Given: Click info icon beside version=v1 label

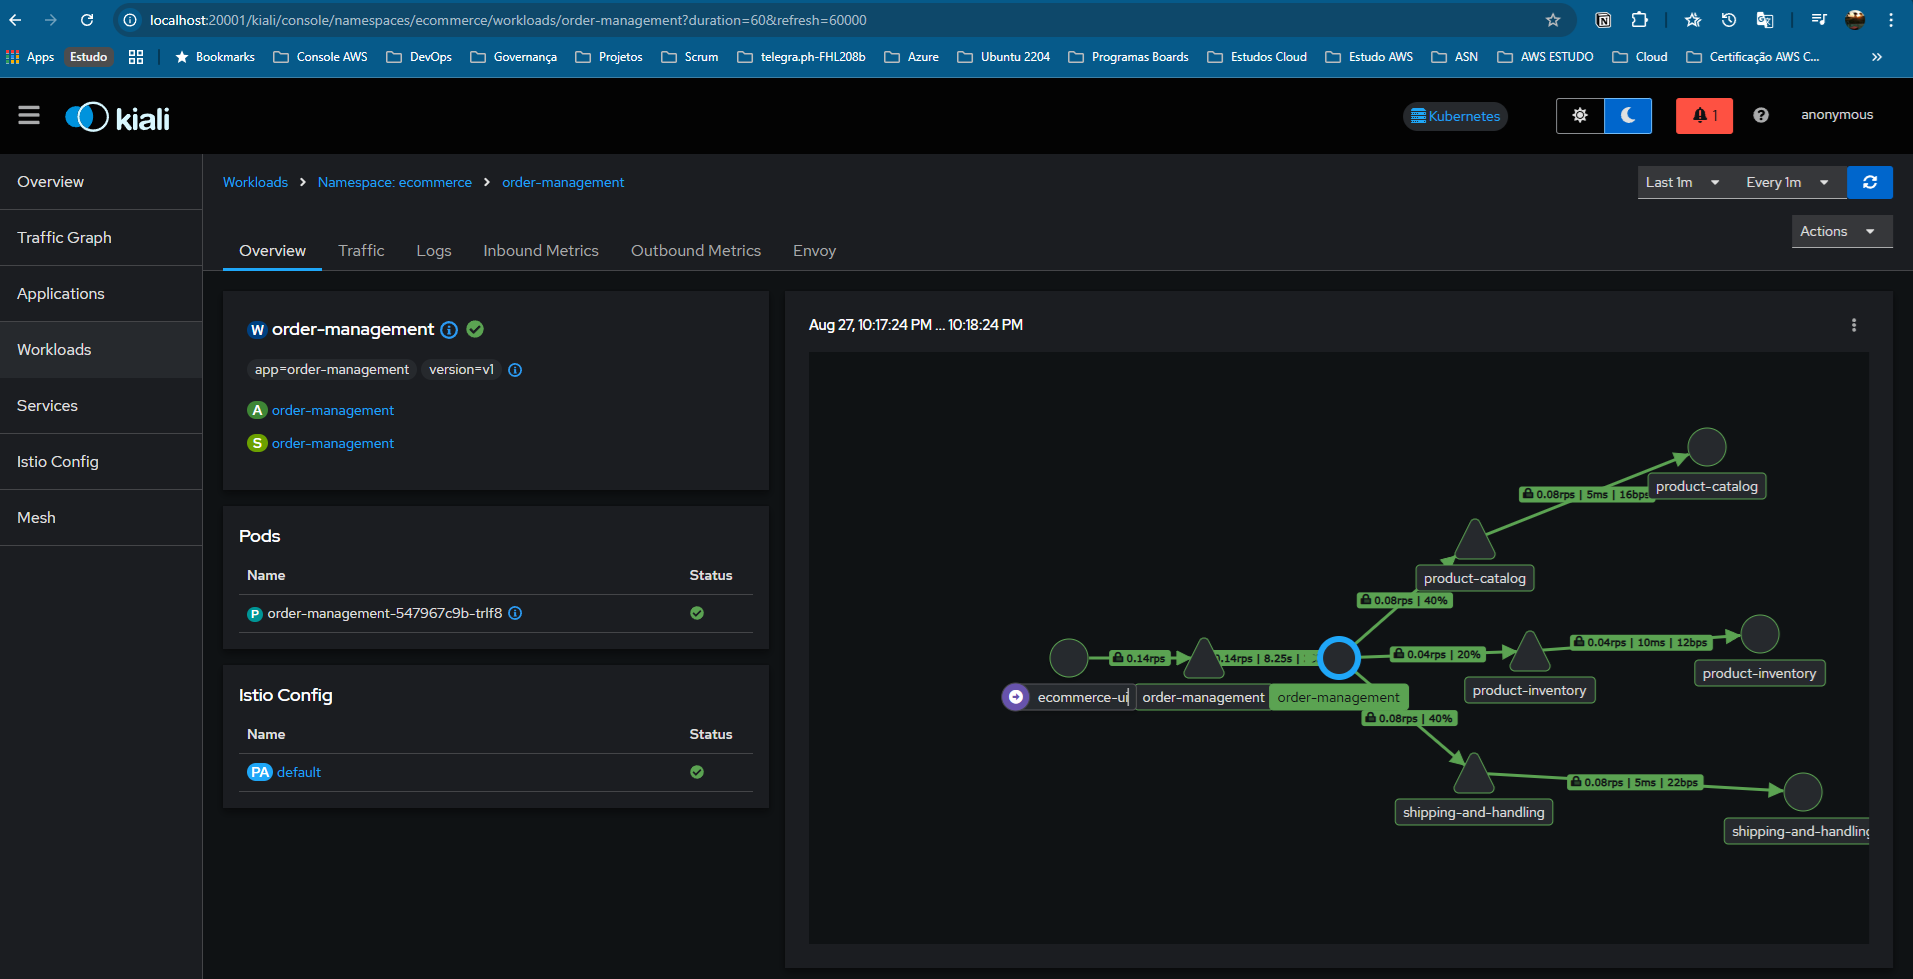Looking at the screenshot, I should (515, 370).
